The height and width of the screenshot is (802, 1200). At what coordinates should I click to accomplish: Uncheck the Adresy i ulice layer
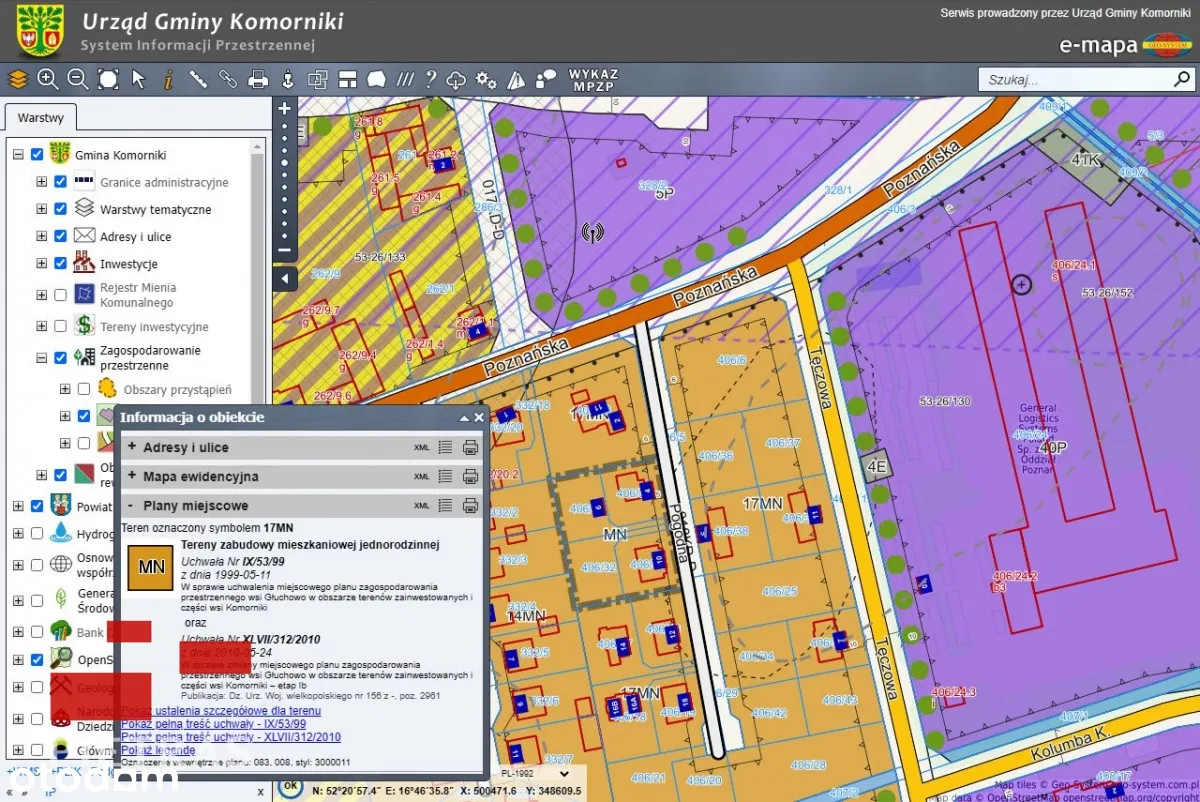tap(60, 236)
